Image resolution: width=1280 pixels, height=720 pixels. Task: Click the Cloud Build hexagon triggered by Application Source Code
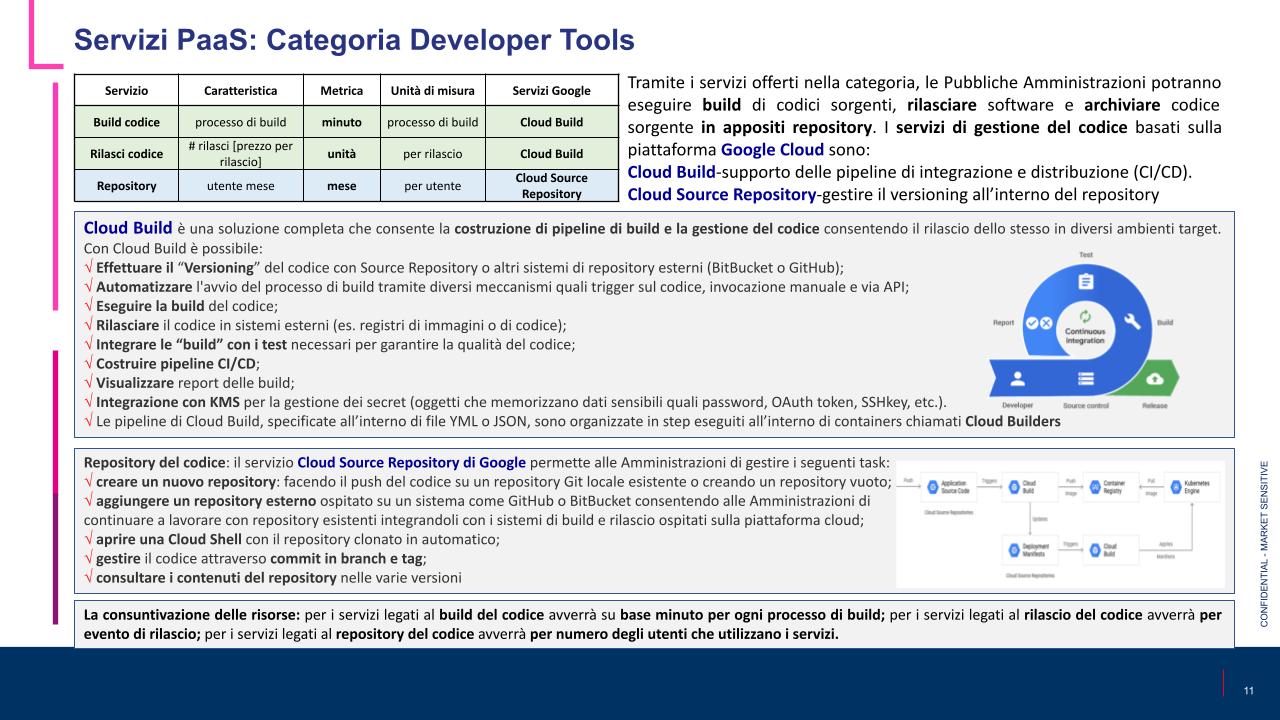point(1014,487)
